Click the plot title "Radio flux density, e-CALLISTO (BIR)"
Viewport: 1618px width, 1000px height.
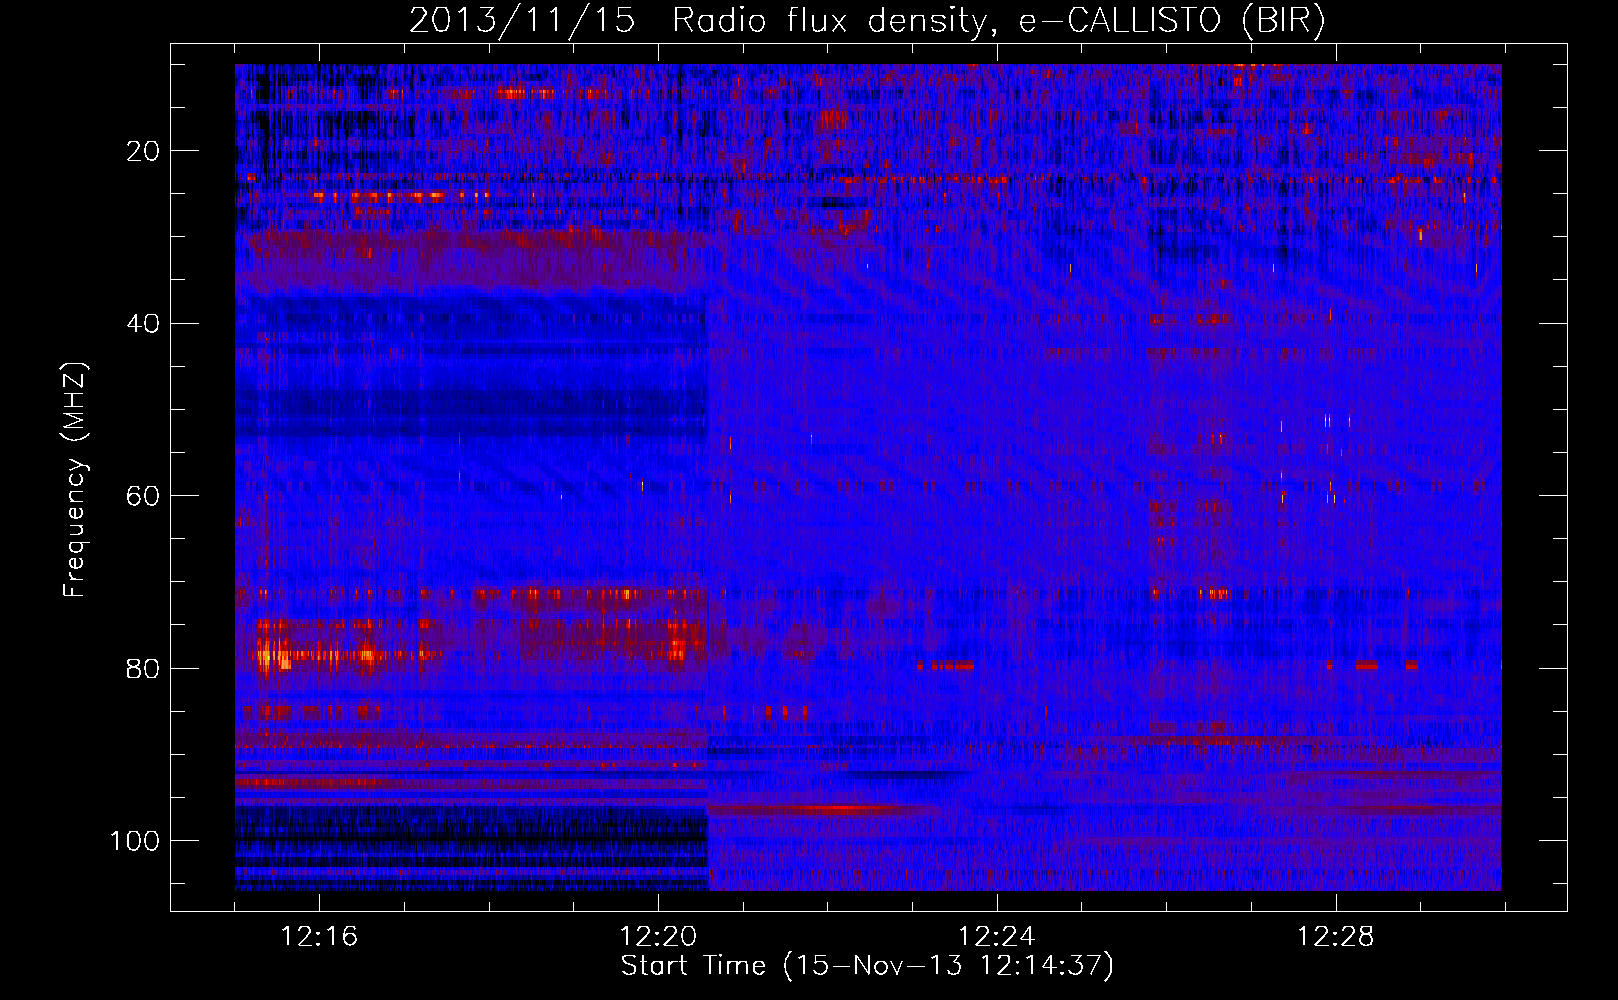point(998,21)
